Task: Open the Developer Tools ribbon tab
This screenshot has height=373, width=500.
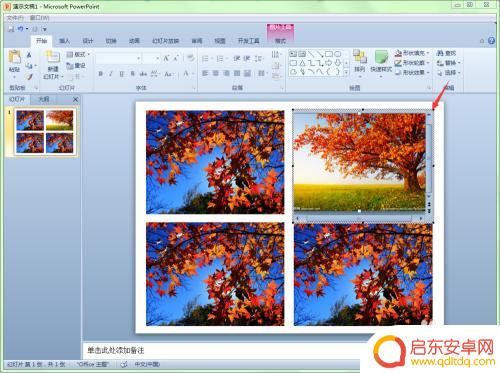Action: 248,41
